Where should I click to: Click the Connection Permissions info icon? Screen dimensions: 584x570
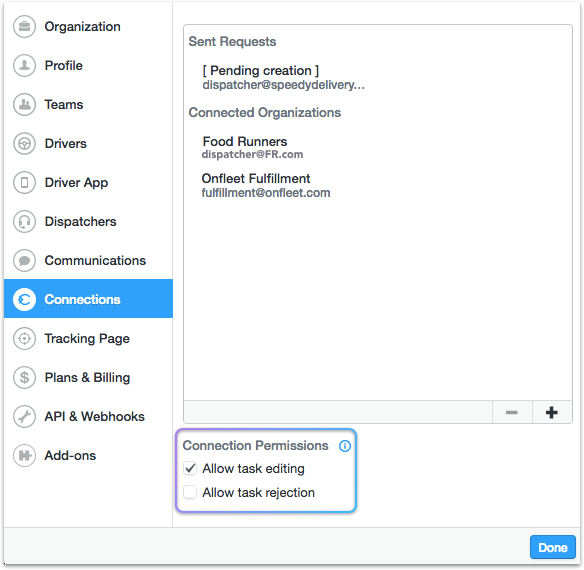pyautogui.click(x=345, y=446)
